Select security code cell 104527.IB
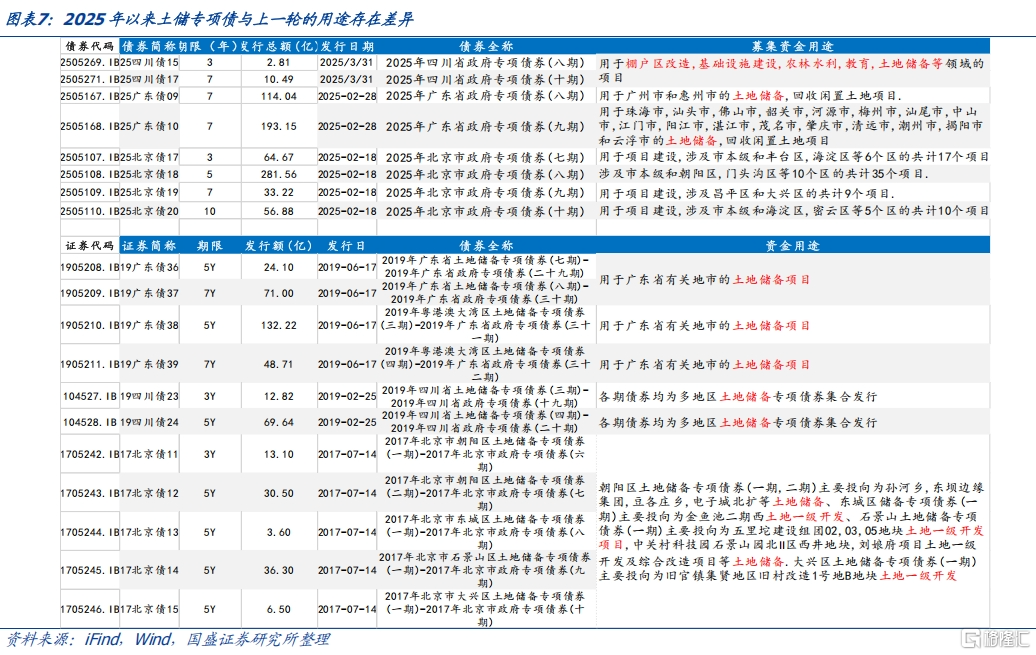 (x=90, y=397)
